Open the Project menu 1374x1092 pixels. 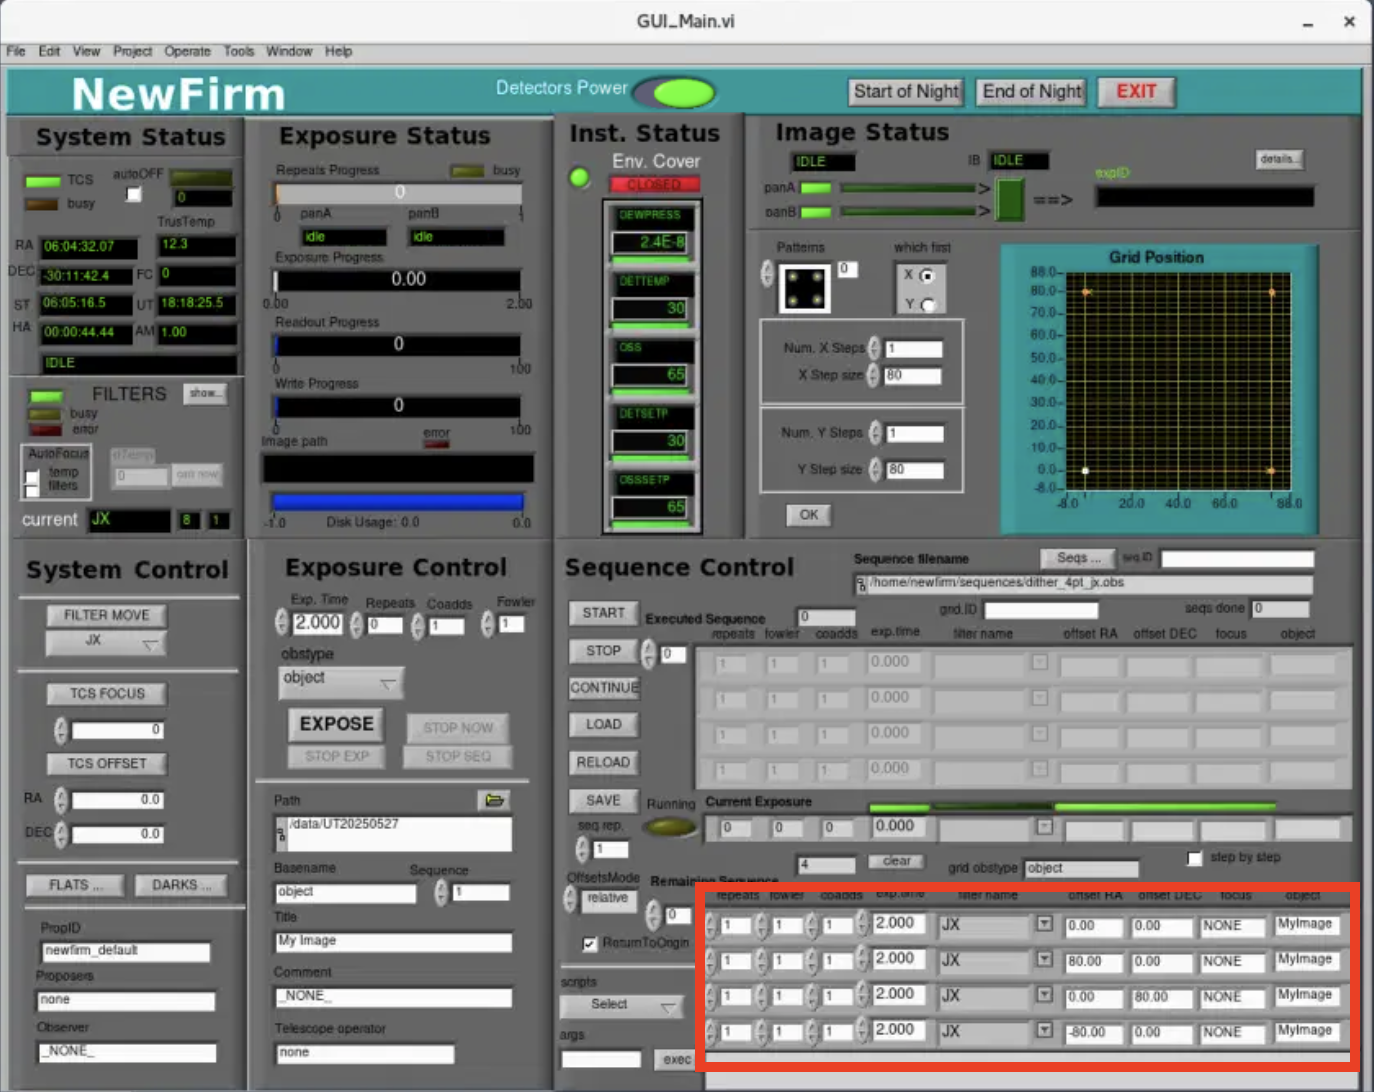[x=132, y=51]
